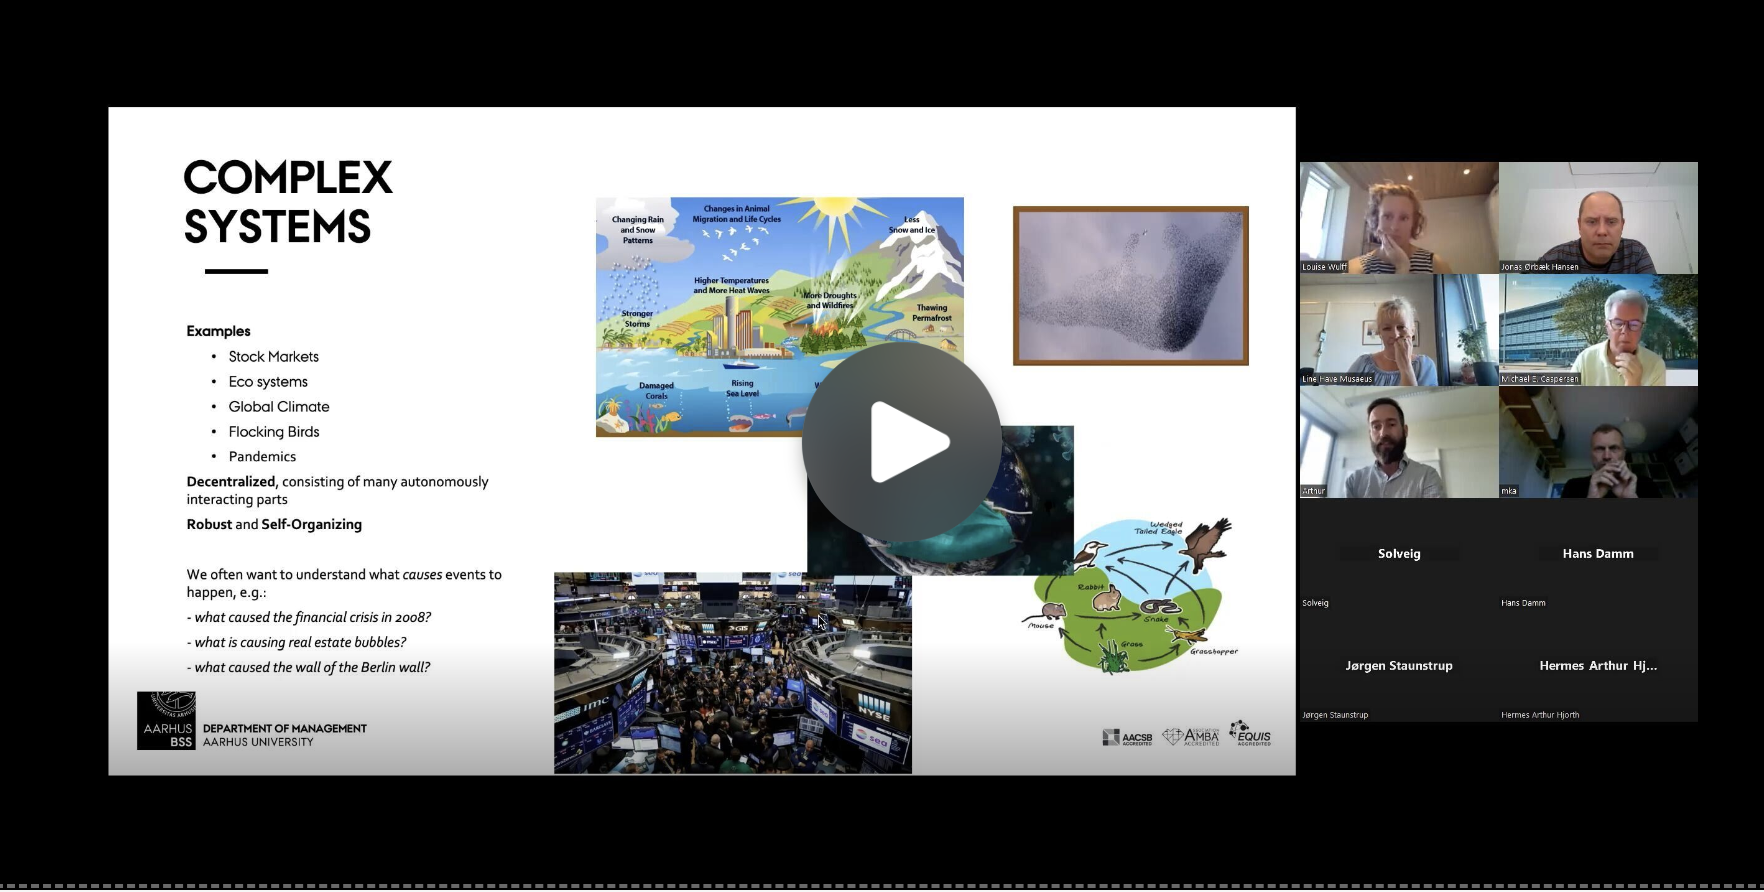Click "what caused the wall of the Berlin wall?"
The height and width of the screenshot is (892, 1764).
click(x=308, y=668)
